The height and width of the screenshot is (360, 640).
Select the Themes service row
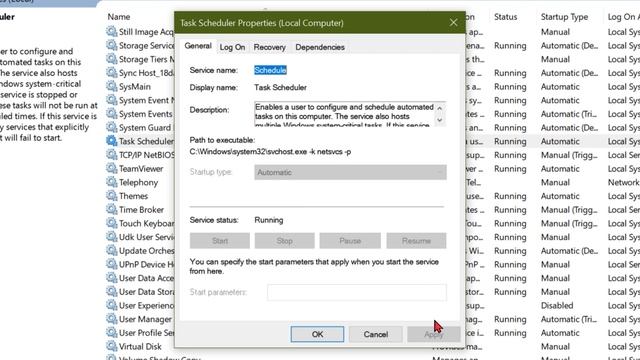tap(133, 196)
